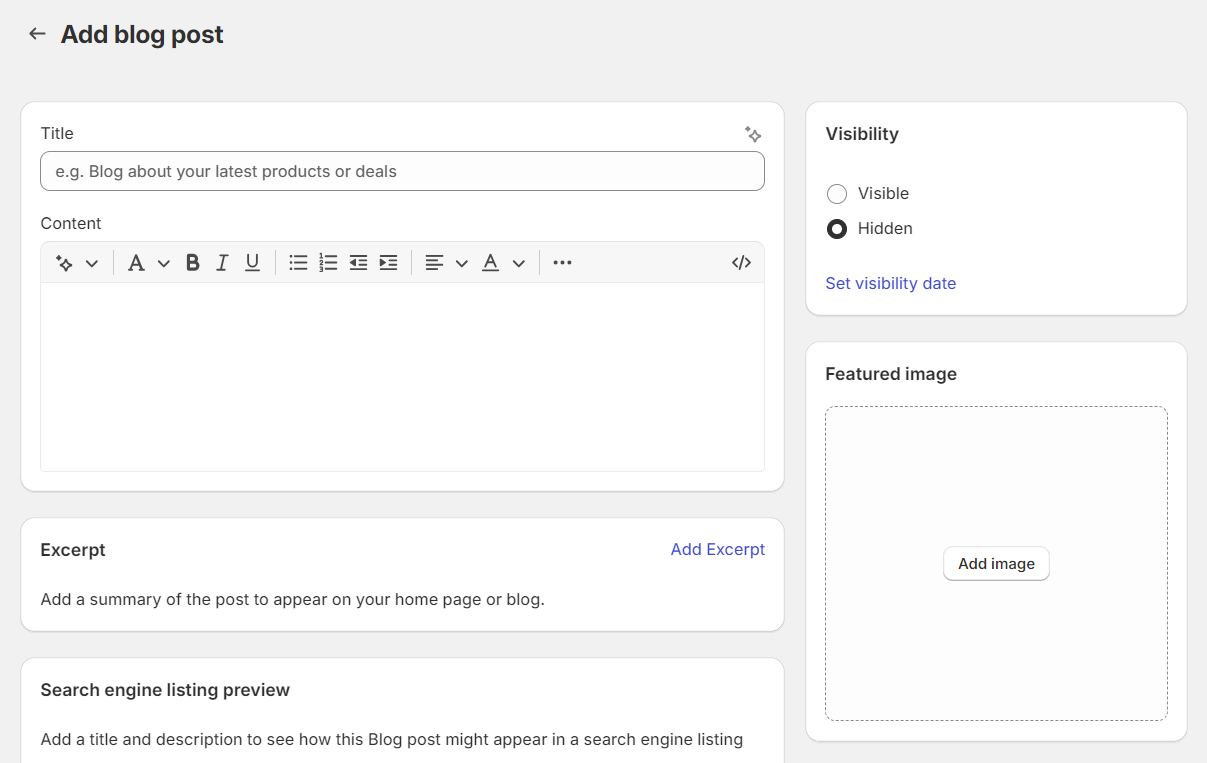Open the Set visibility date link
Image resolution: width=1207 pixels, height=763 pixels.
click(890, 283)
